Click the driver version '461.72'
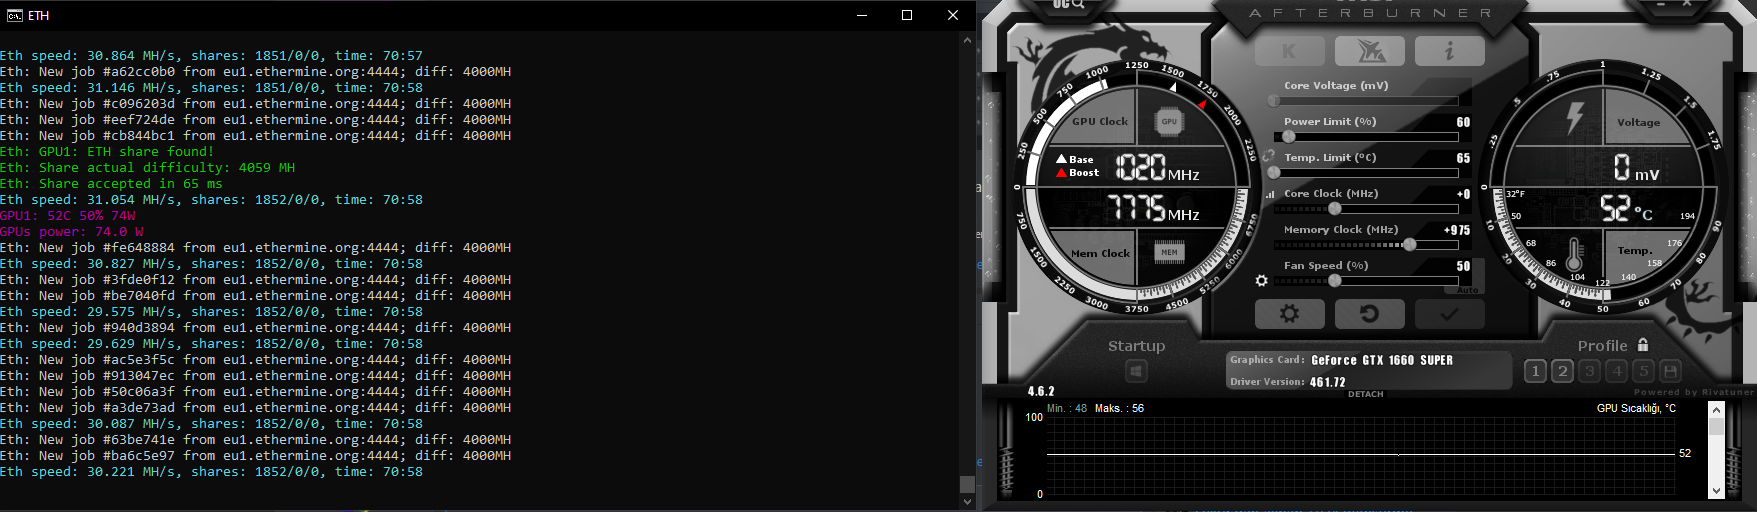Viewport: 1757px width, 512px height. [x=1328, y=382]
